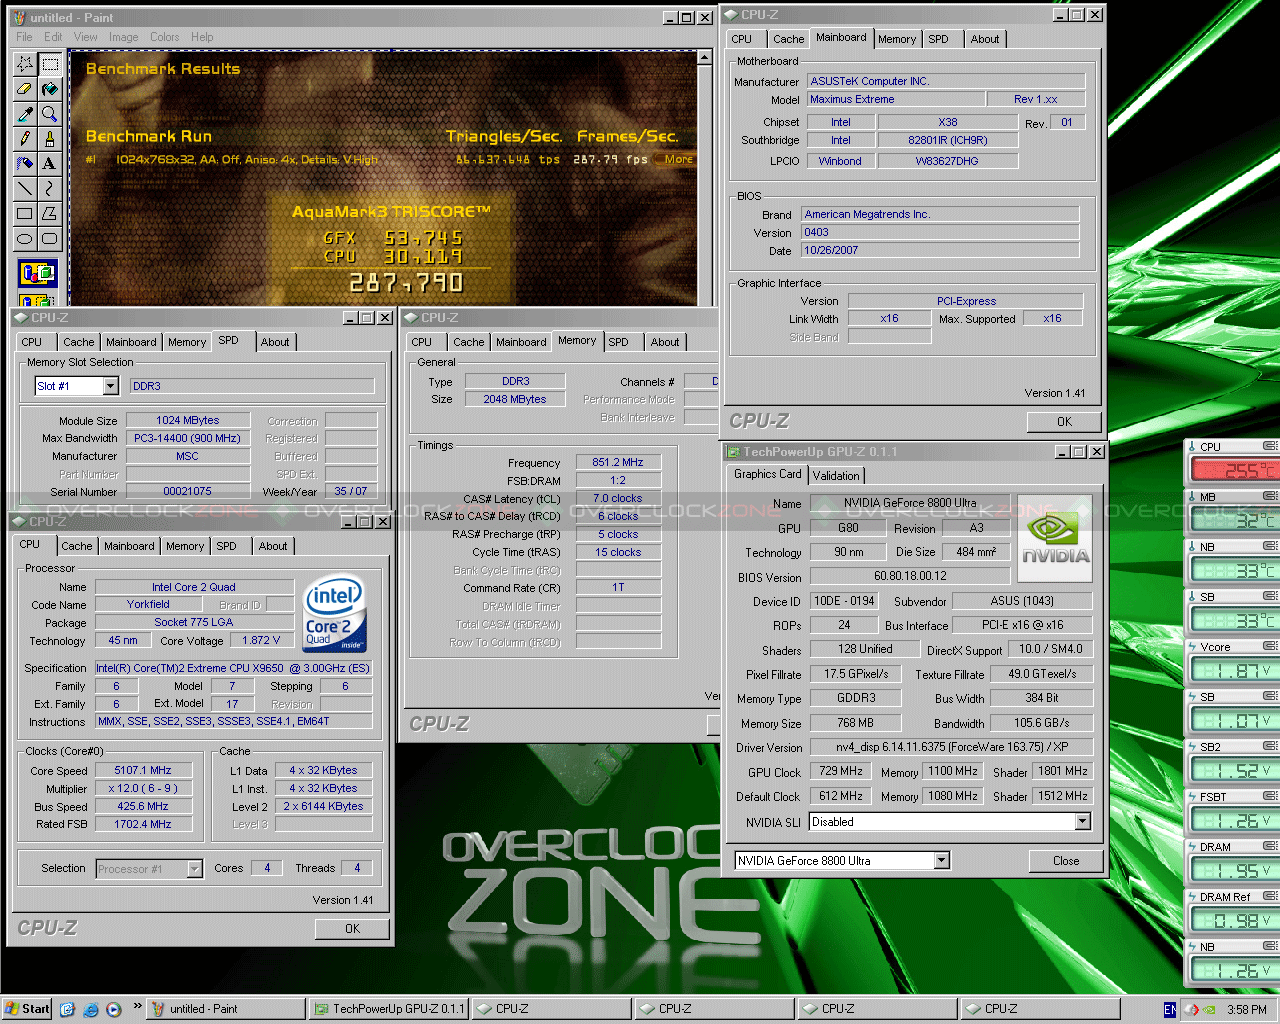Pick the Fill With Color bucket tool
The image size is (1280, 1024).
[50, 89]
